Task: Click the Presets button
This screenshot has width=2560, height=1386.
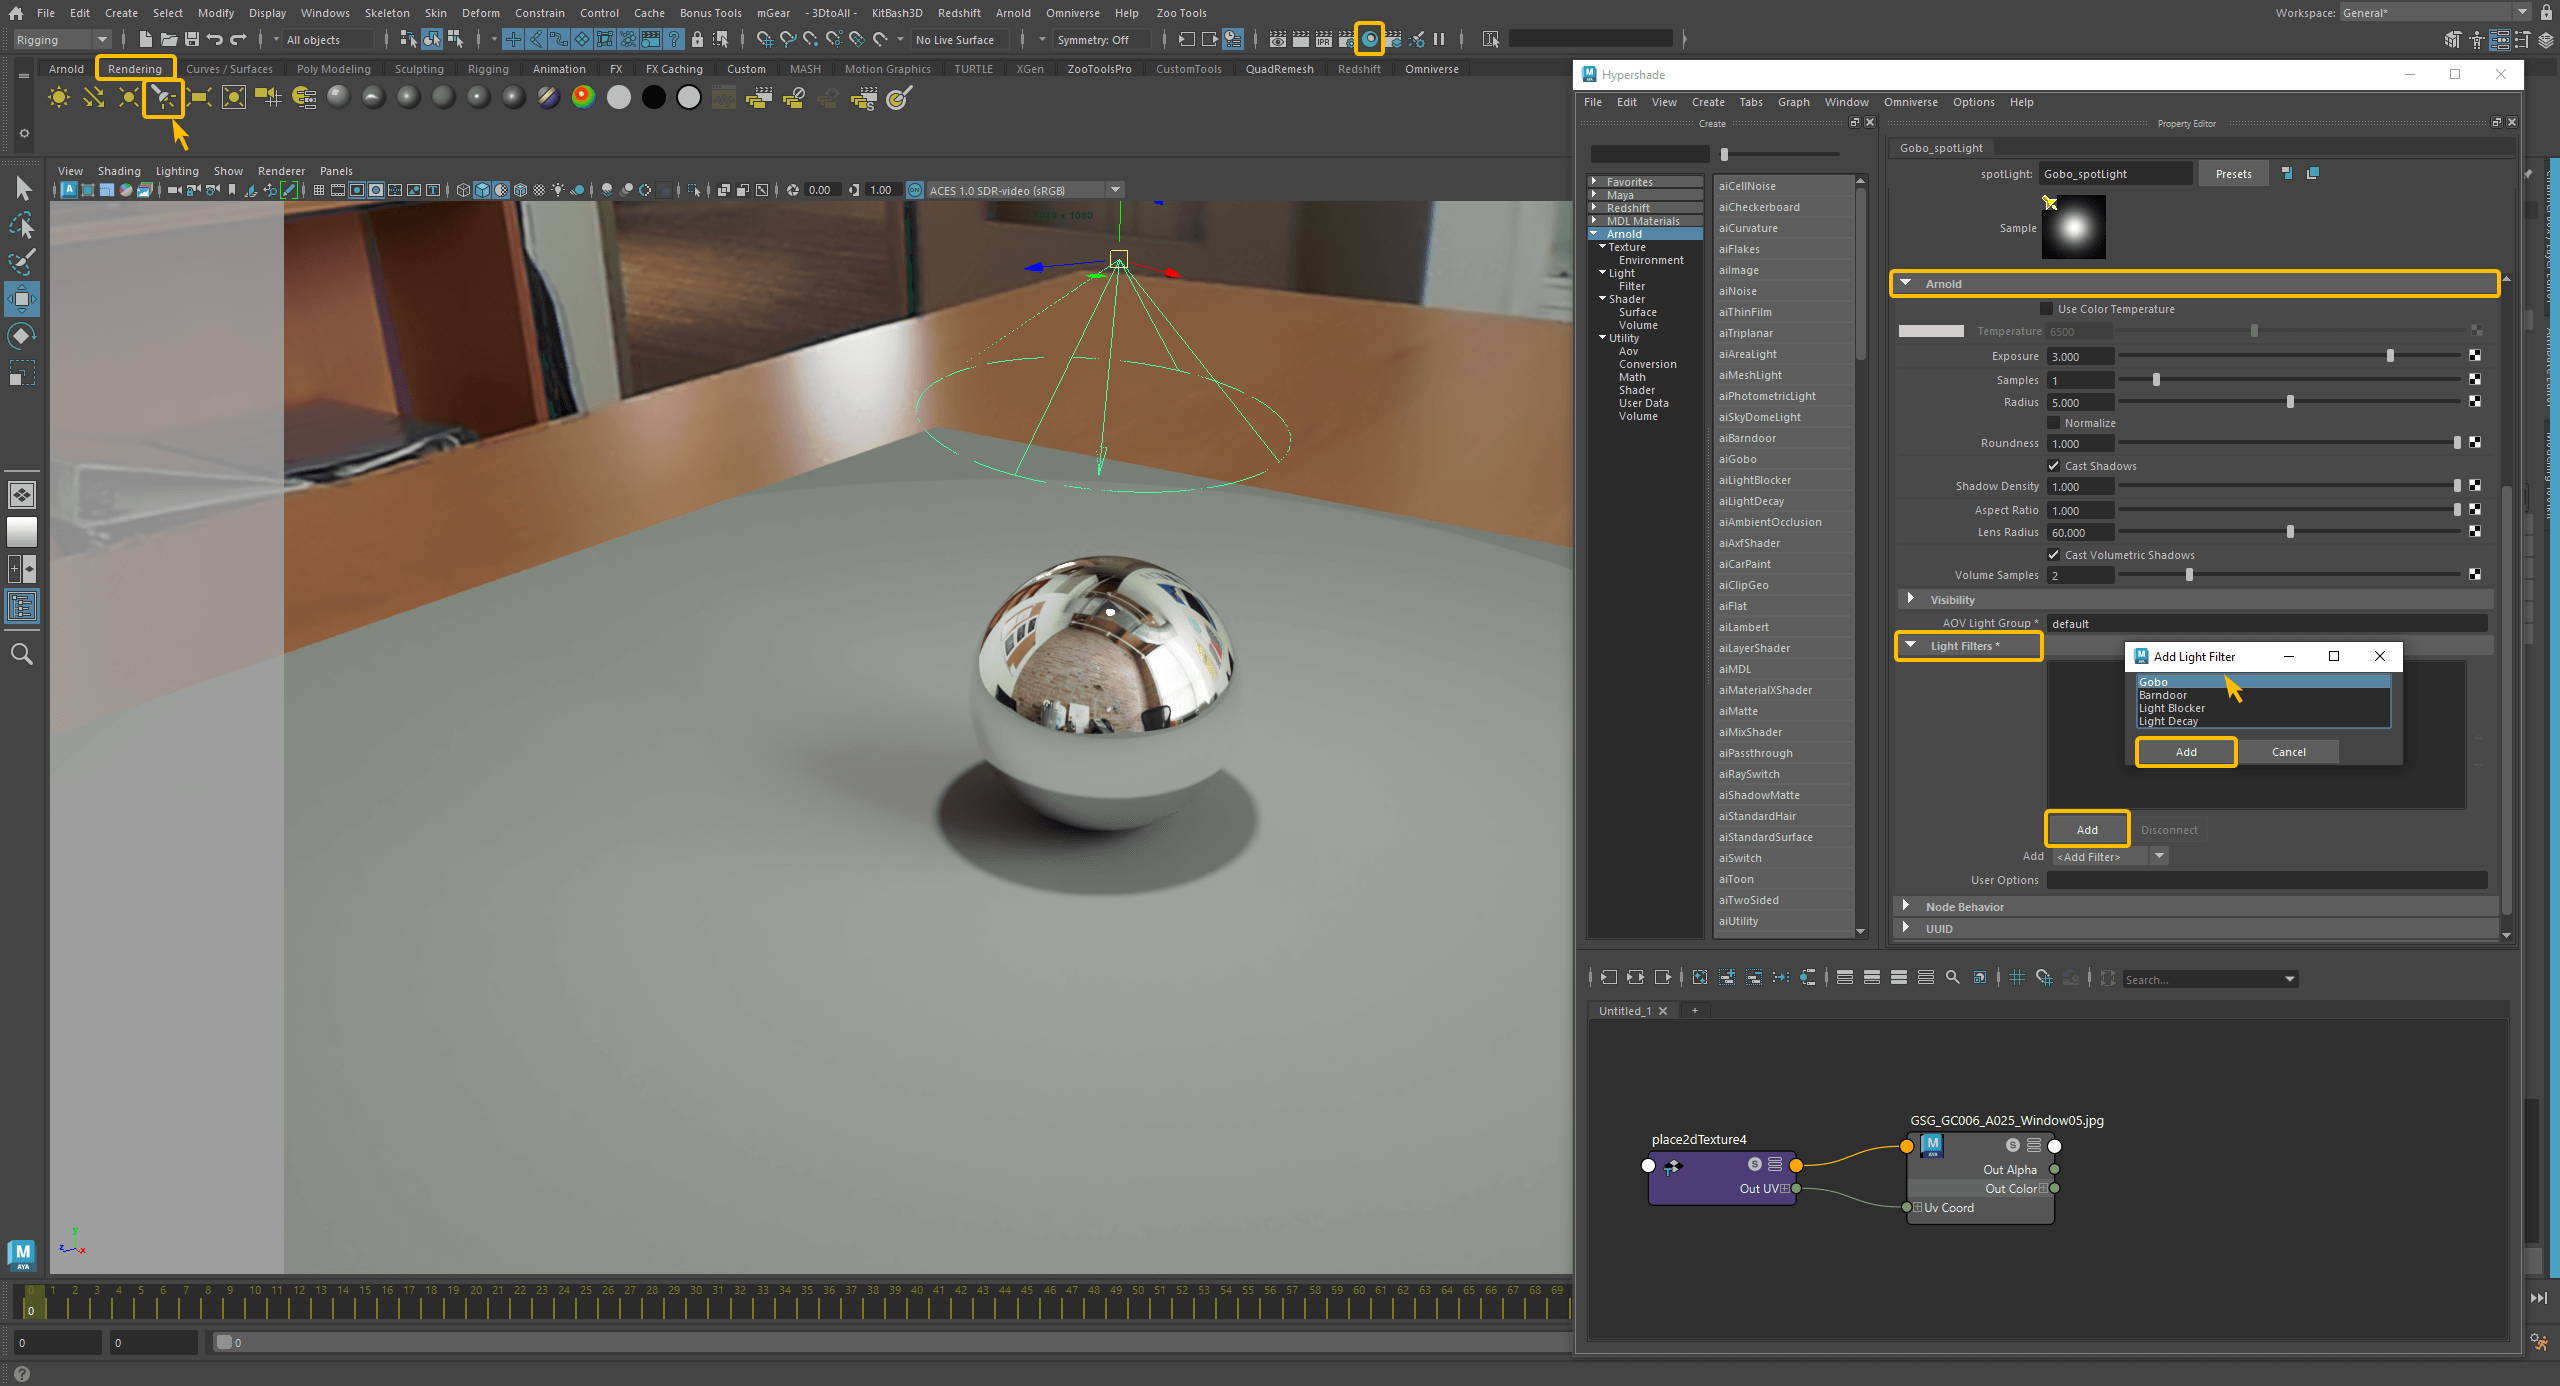Action: pos(2233,174)
